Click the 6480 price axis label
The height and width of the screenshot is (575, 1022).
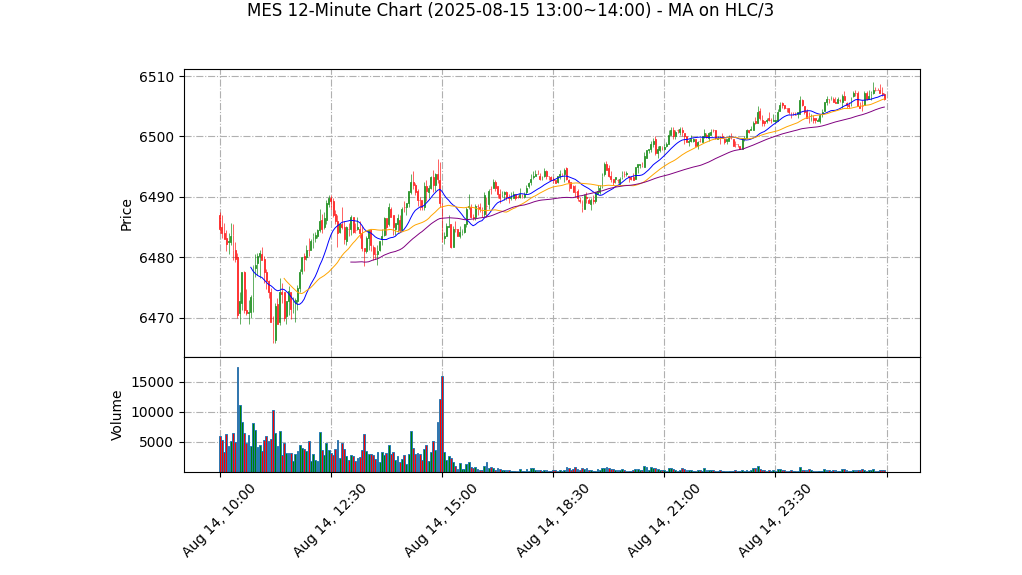(x=156, y=258)
